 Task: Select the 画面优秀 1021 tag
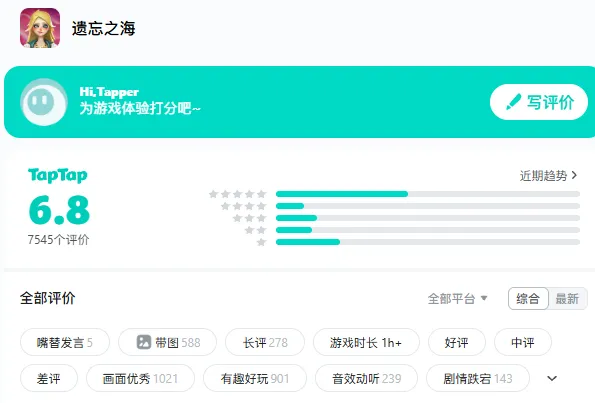click(140, 378)
